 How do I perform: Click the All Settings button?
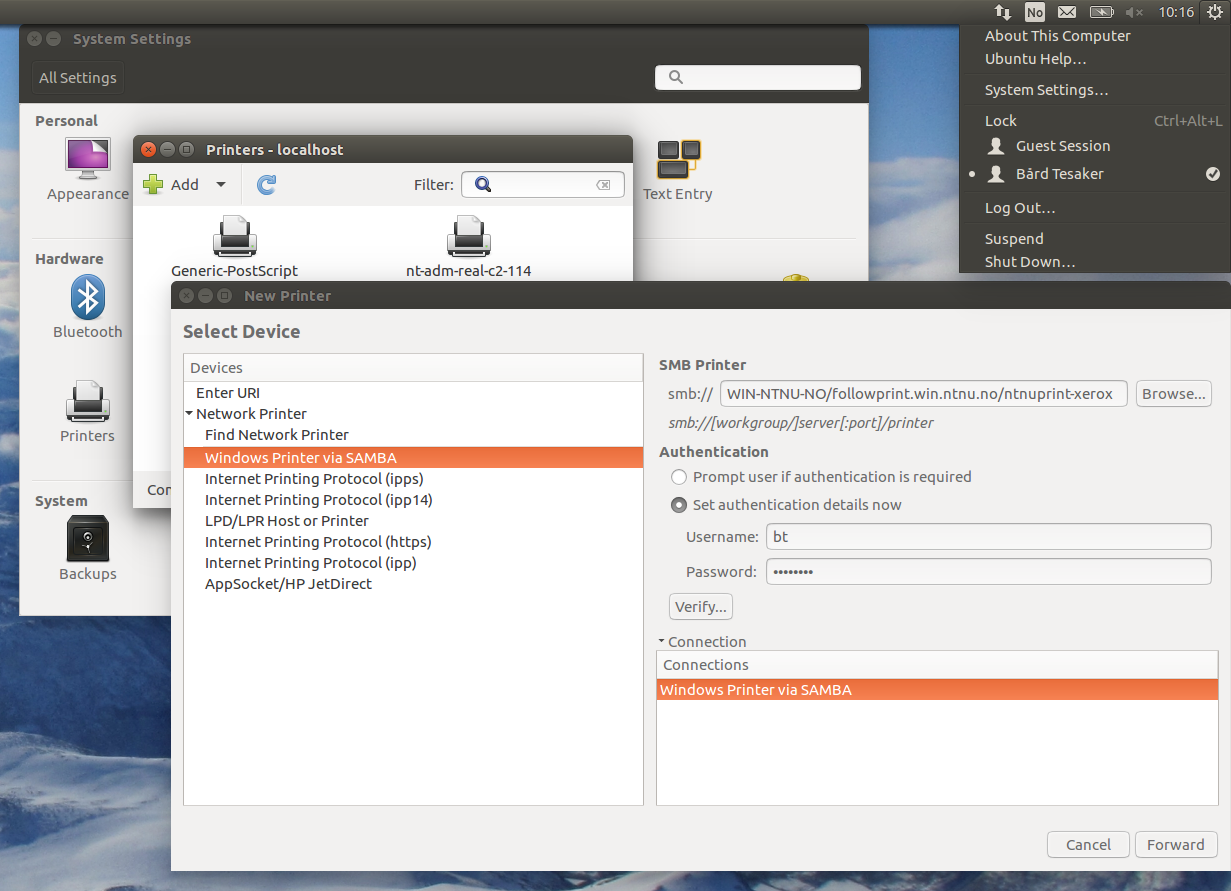pos(78,78)
